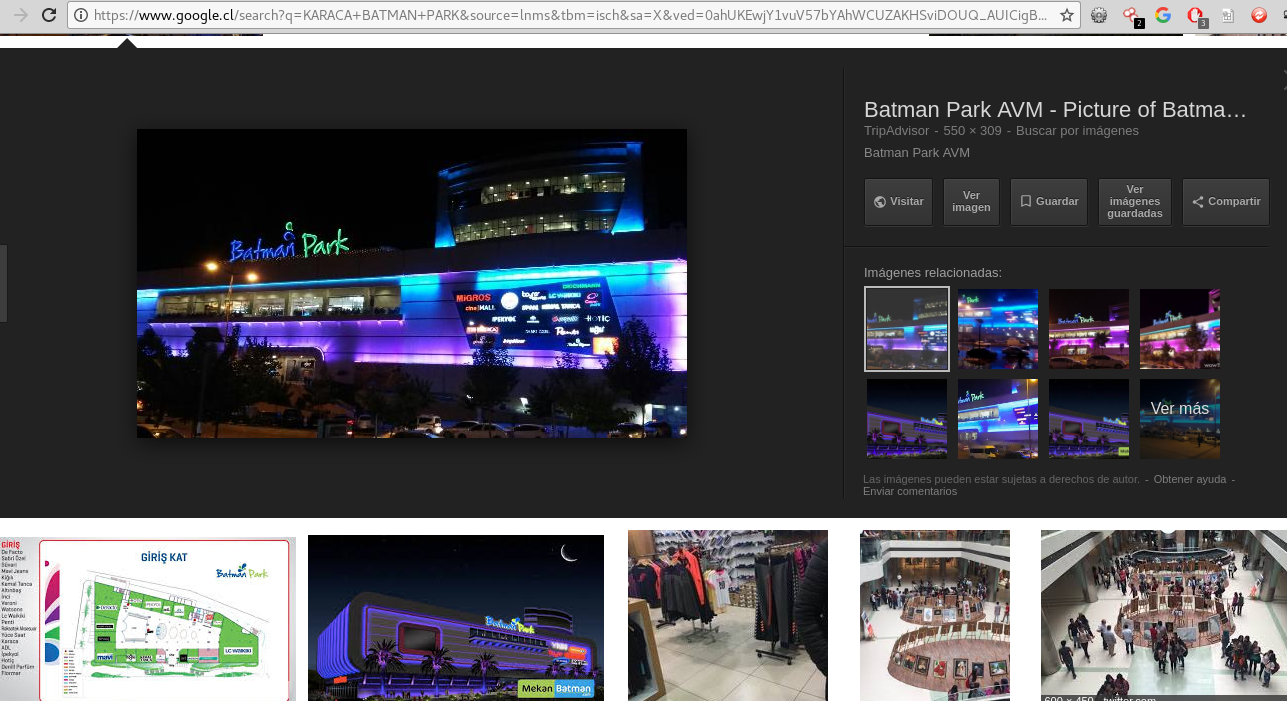The image size is (1287, 701).
Task: Click Obtener ayuda link
Action: (x=1190, y=479)
